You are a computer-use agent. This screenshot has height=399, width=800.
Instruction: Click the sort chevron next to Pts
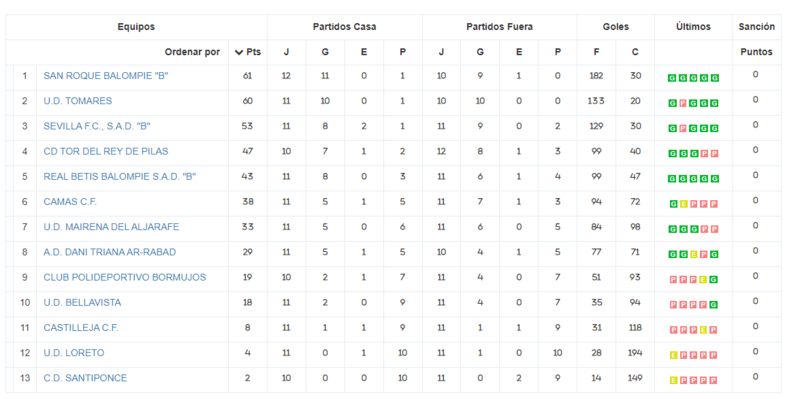(x=239, y=52)
